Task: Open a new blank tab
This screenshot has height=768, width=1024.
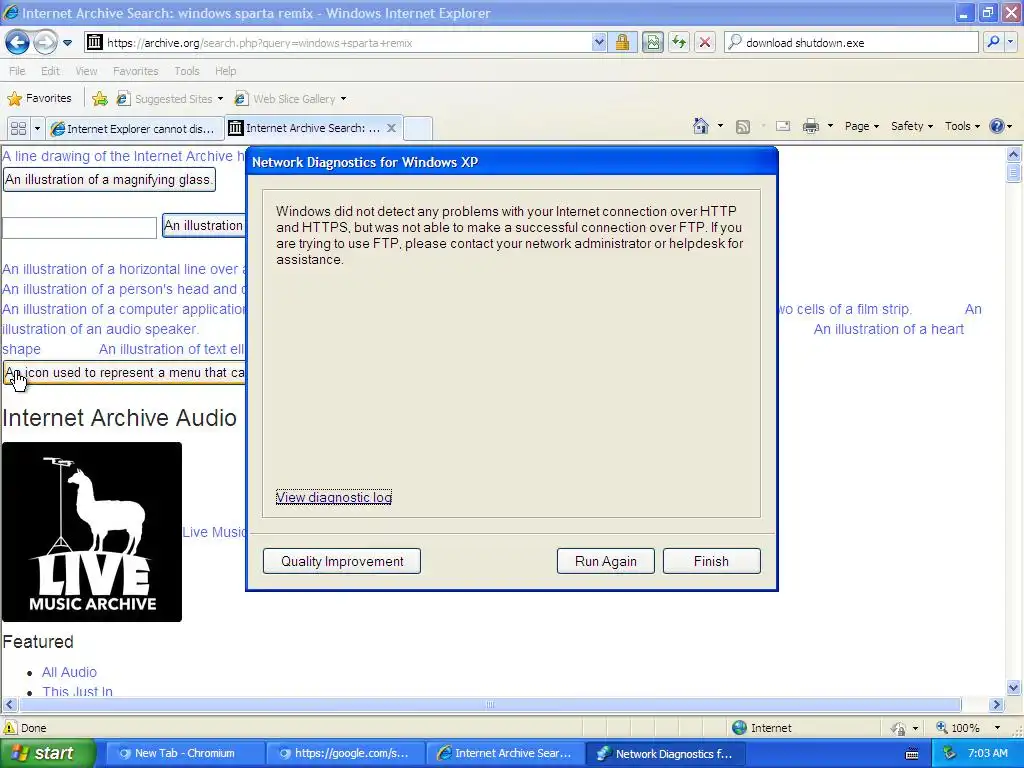Action: (x=418, y=128)
